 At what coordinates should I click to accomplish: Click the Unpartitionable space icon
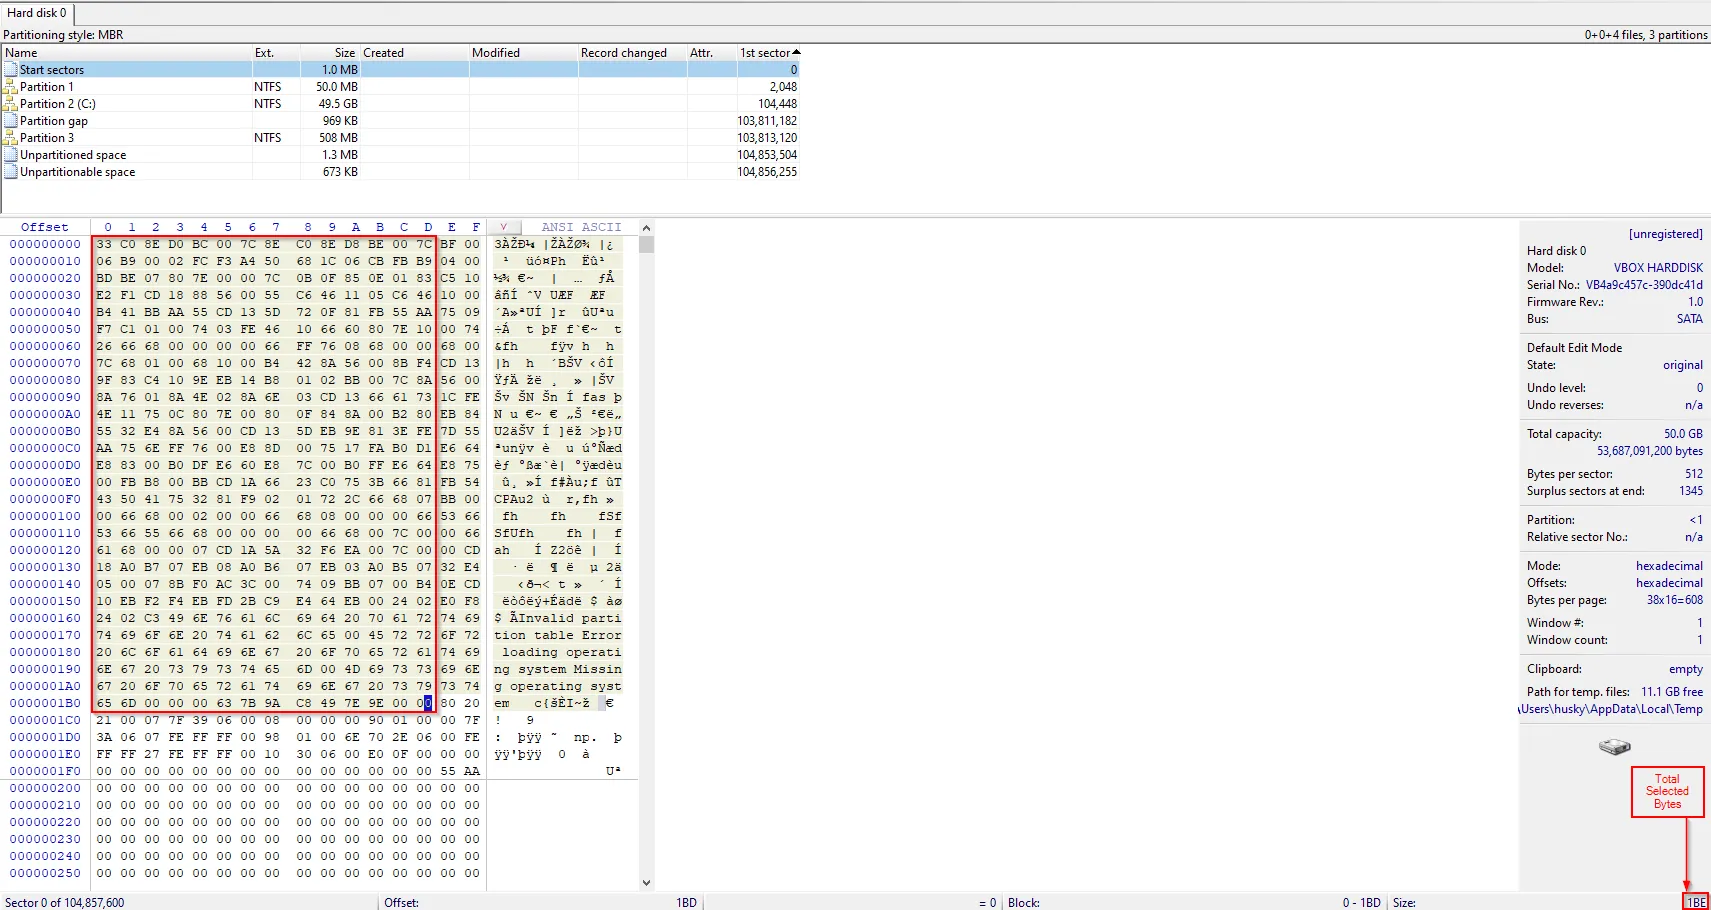[11, 172]
